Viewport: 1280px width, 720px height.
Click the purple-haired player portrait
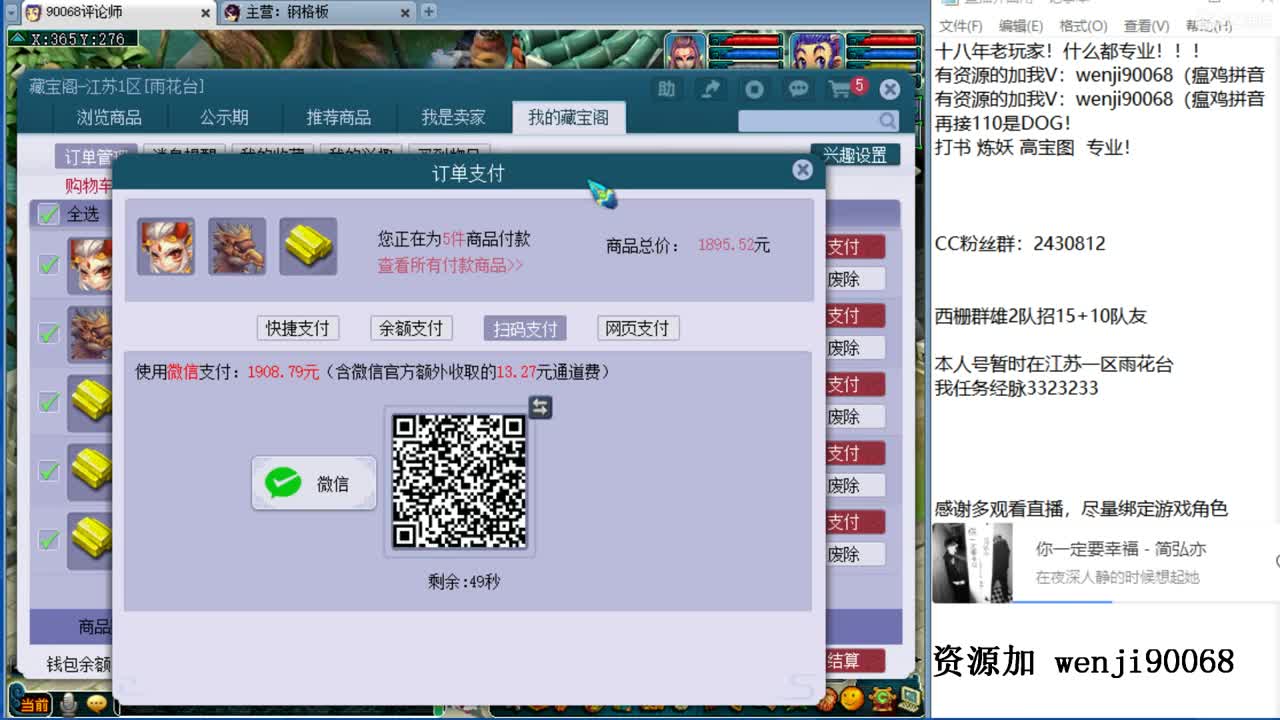(684, 50)
